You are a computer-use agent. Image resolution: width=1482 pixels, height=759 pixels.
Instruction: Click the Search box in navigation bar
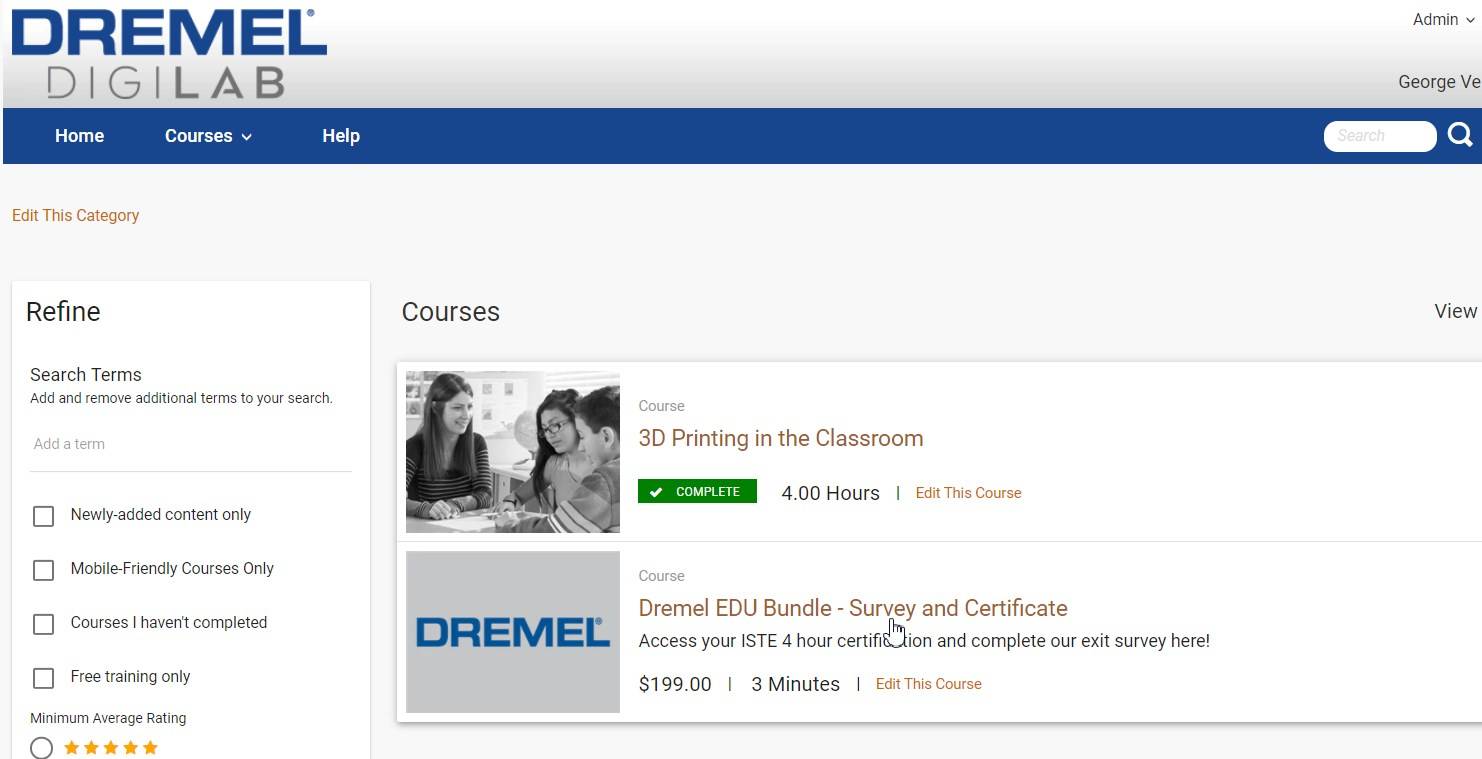tap(1380, 136)
